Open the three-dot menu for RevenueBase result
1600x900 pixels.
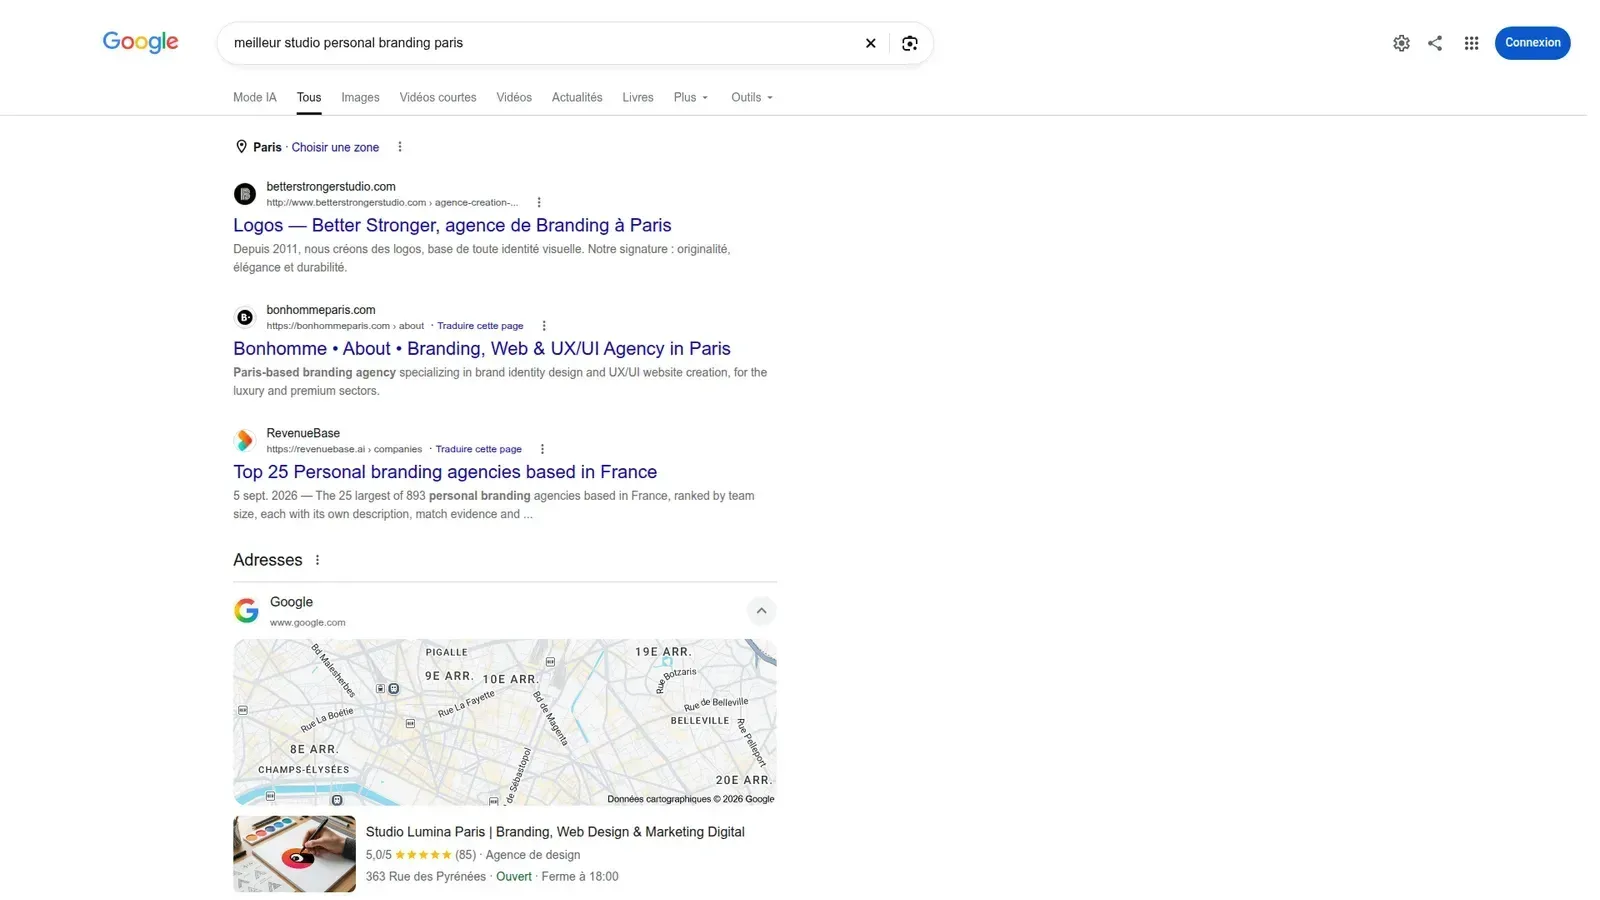coord(542,449)
